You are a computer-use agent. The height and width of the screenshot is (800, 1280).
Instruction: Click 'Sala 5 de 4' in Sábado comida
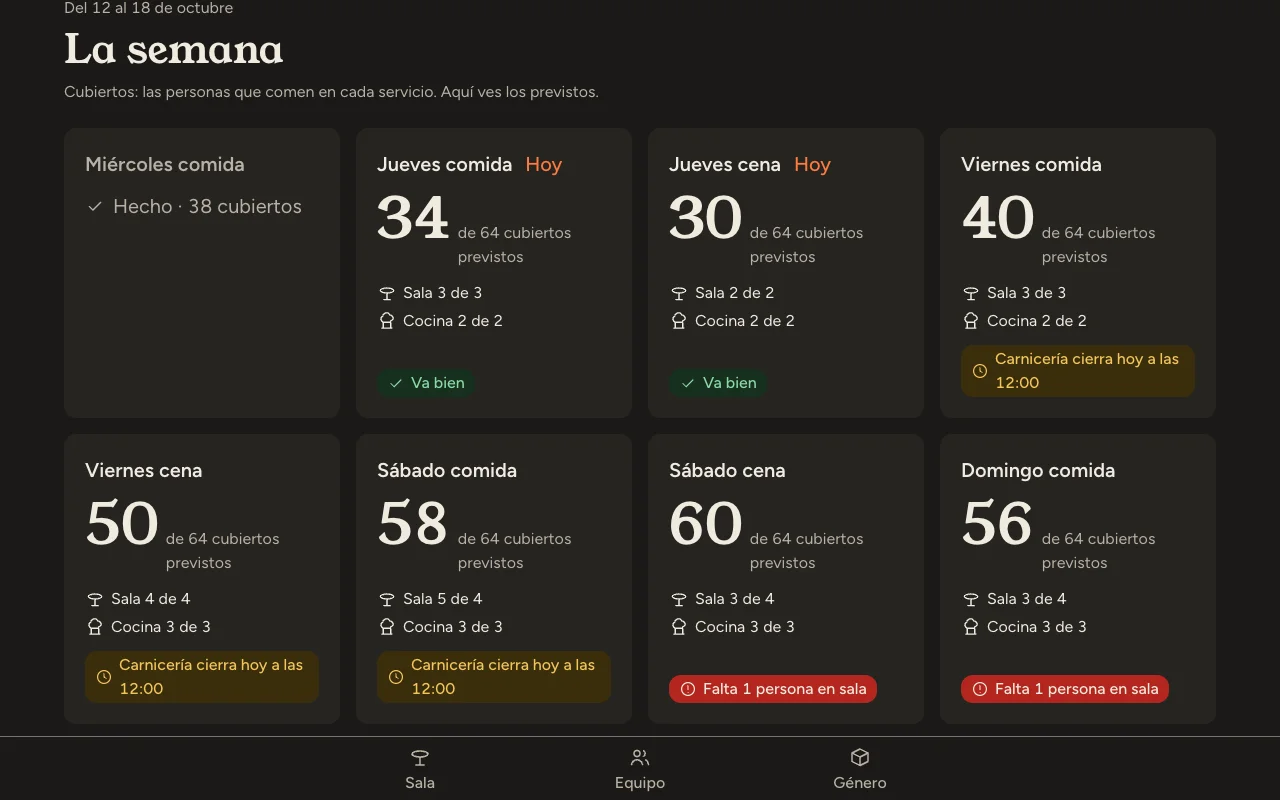(442, 599)
